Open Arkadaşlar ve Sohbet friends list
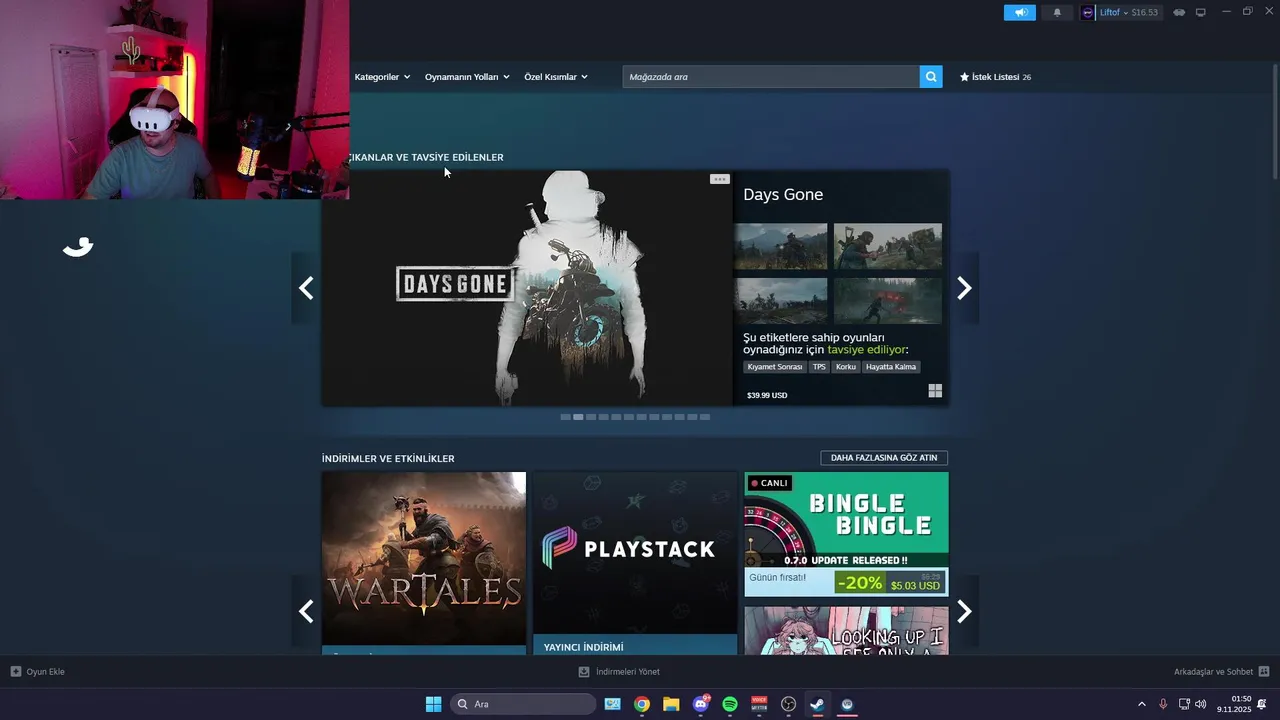This screenshot has width=1280, height=720. [x=1213, y=672]
